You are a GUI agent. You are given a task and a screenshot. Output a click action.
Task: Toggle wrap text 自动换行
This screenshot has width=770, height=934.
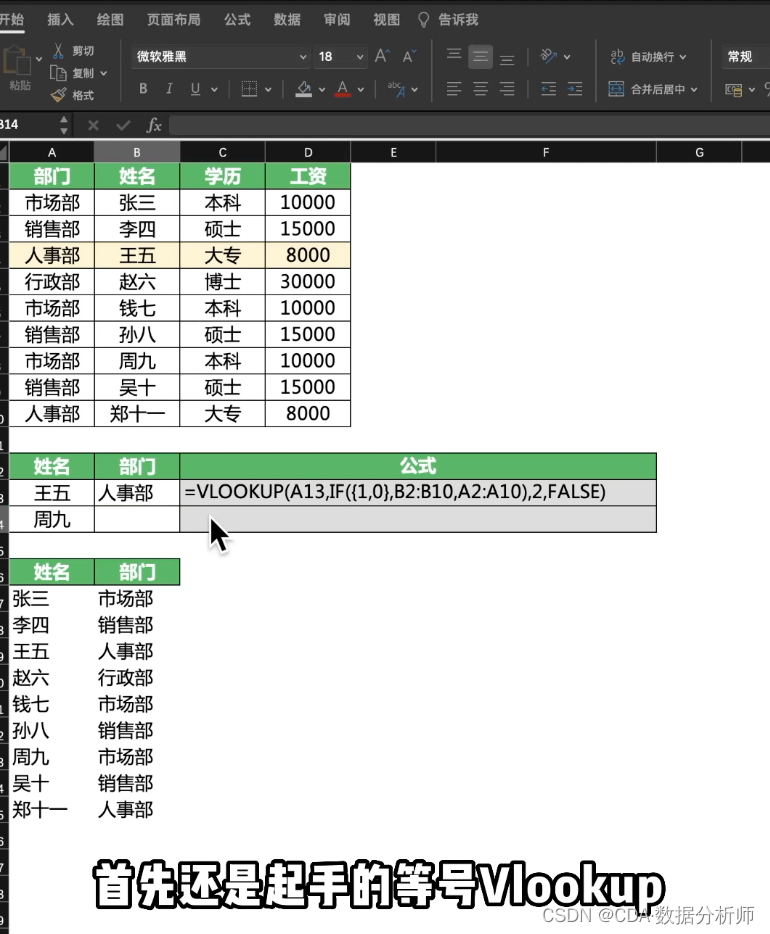[x=648, y=57]
